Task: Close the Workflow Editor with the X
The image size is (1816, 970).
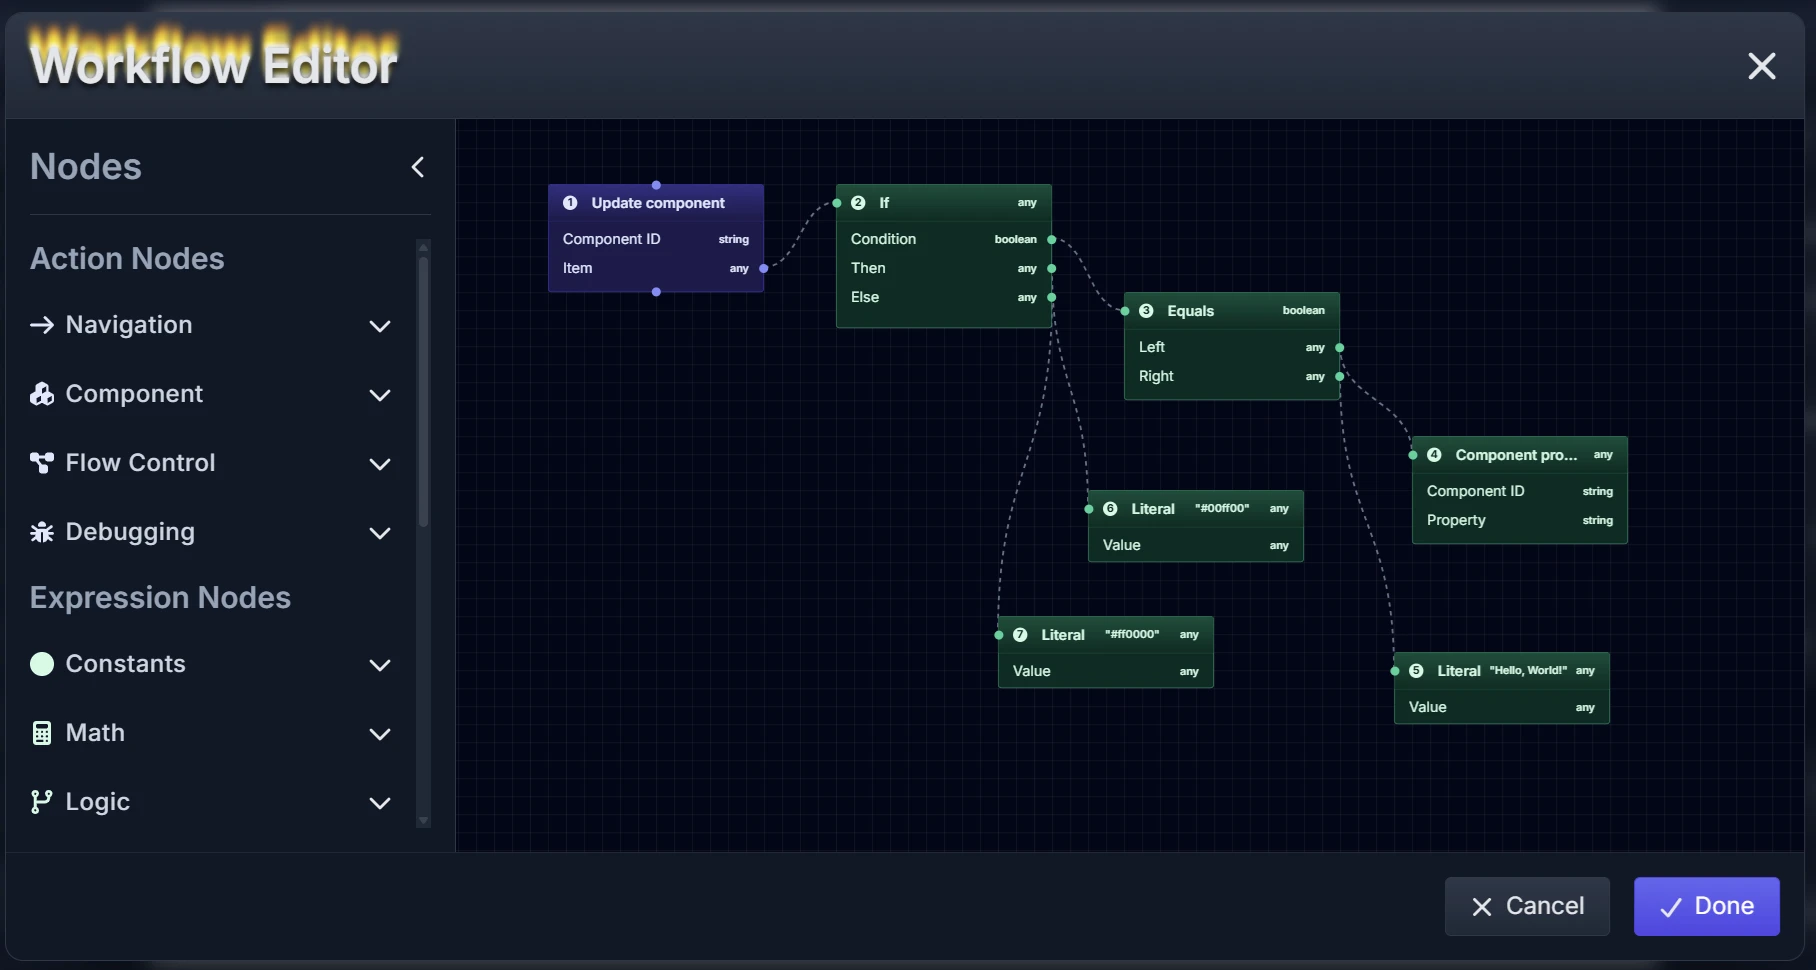Action: [x=1762, y=66]
